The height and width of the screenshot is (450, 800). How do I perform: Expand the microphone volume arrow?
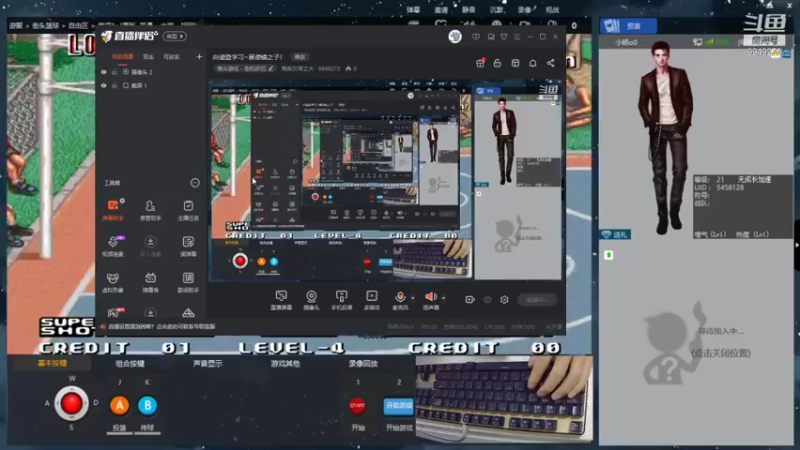pyautogui.click(x=413, y=297)
